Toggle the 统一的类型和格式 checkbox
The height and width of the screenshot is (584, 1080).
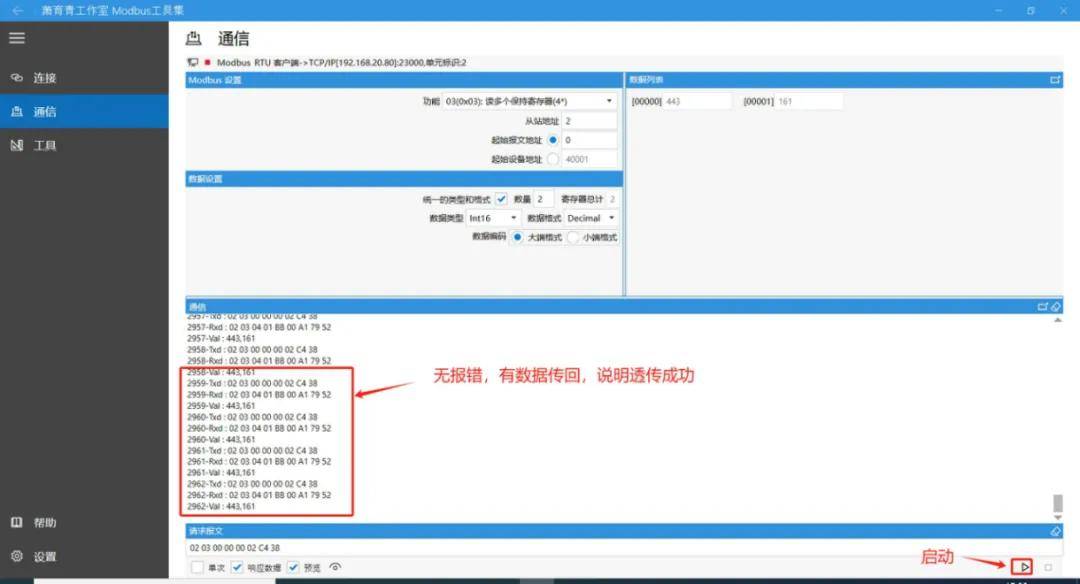point(501,199)
